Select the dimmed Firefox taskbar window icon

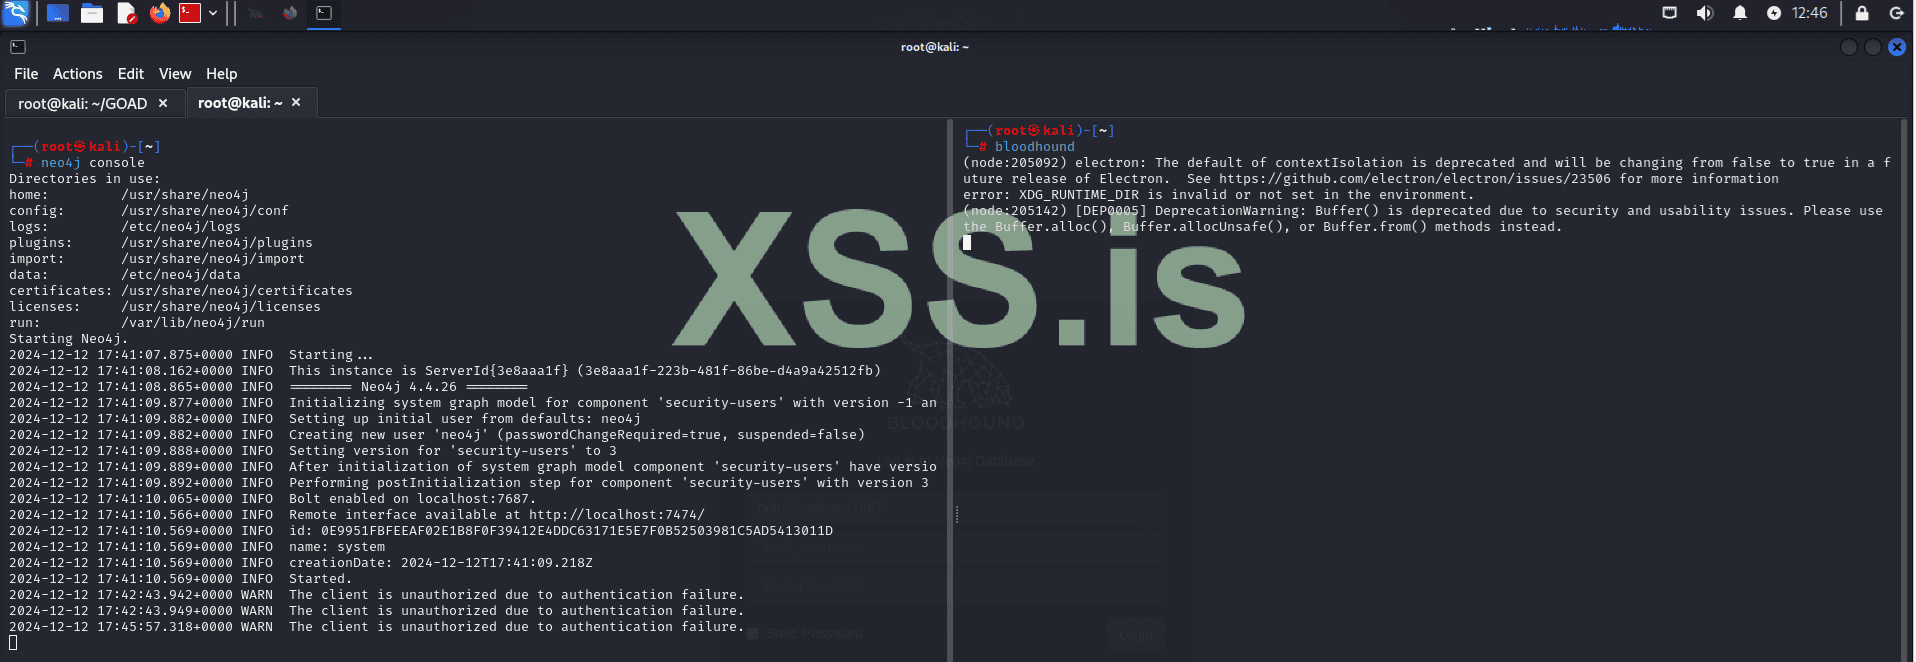click(x=290, y=13)
